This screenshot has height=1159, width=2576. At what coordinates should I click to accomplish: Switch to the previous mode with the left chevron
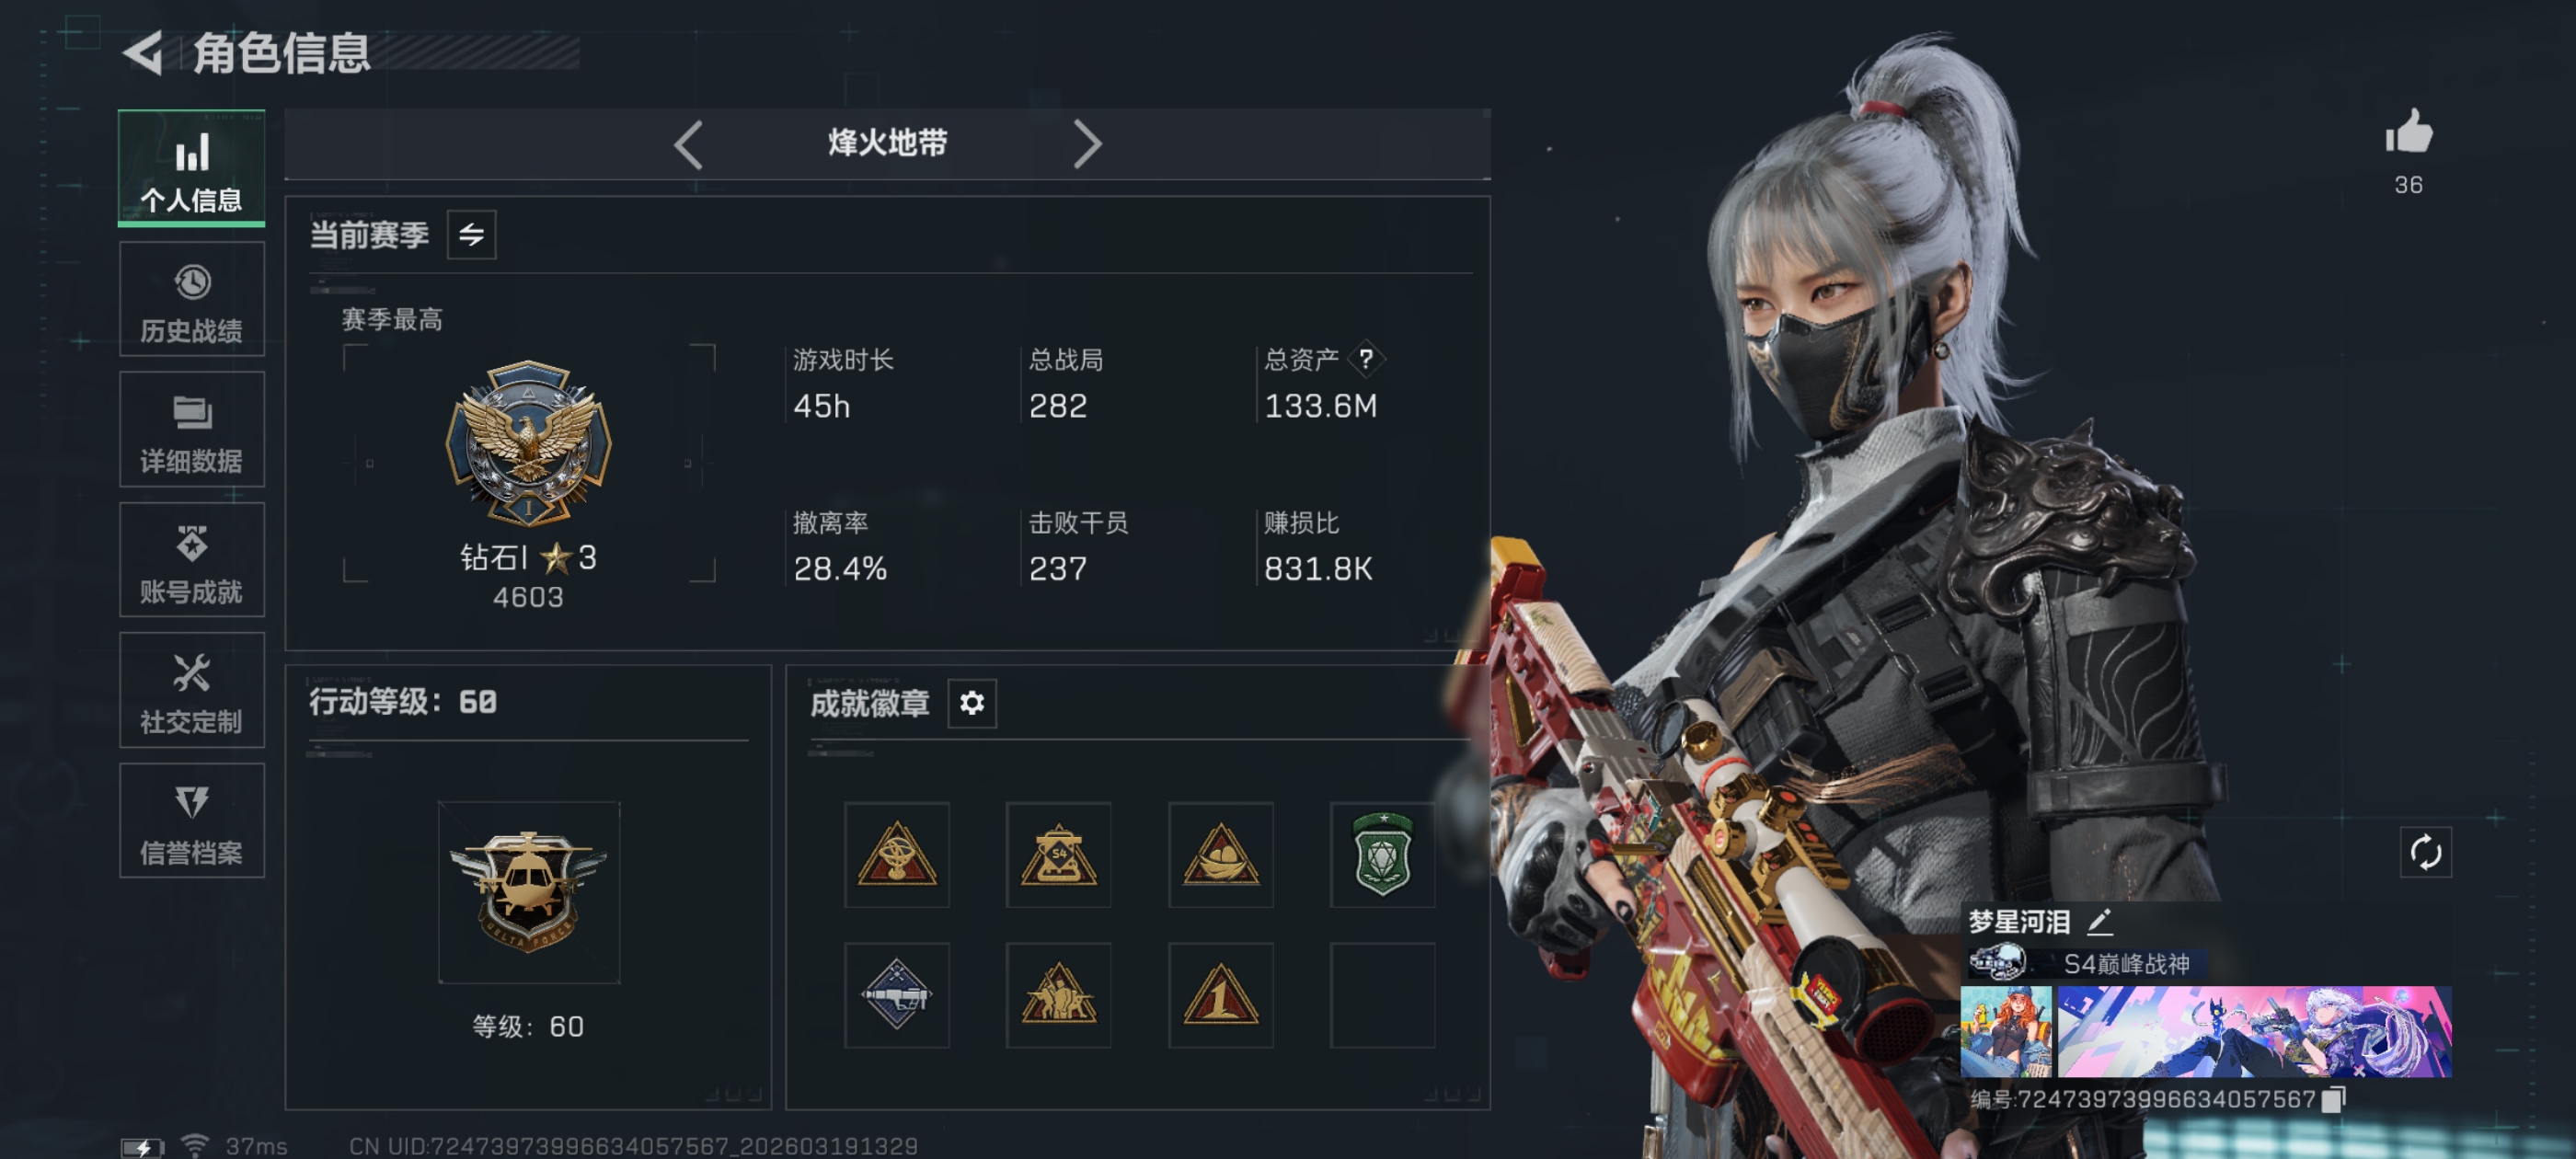point(689,144)
